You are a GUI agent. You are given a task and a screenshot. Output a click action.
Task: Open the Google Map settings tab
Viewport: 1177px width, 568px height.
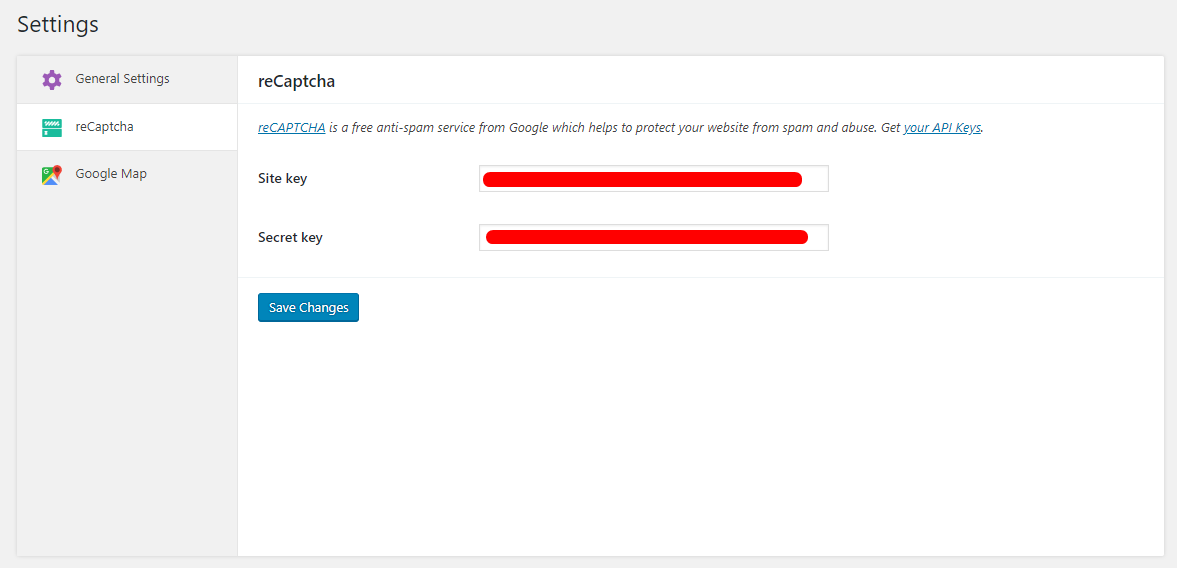111,174
